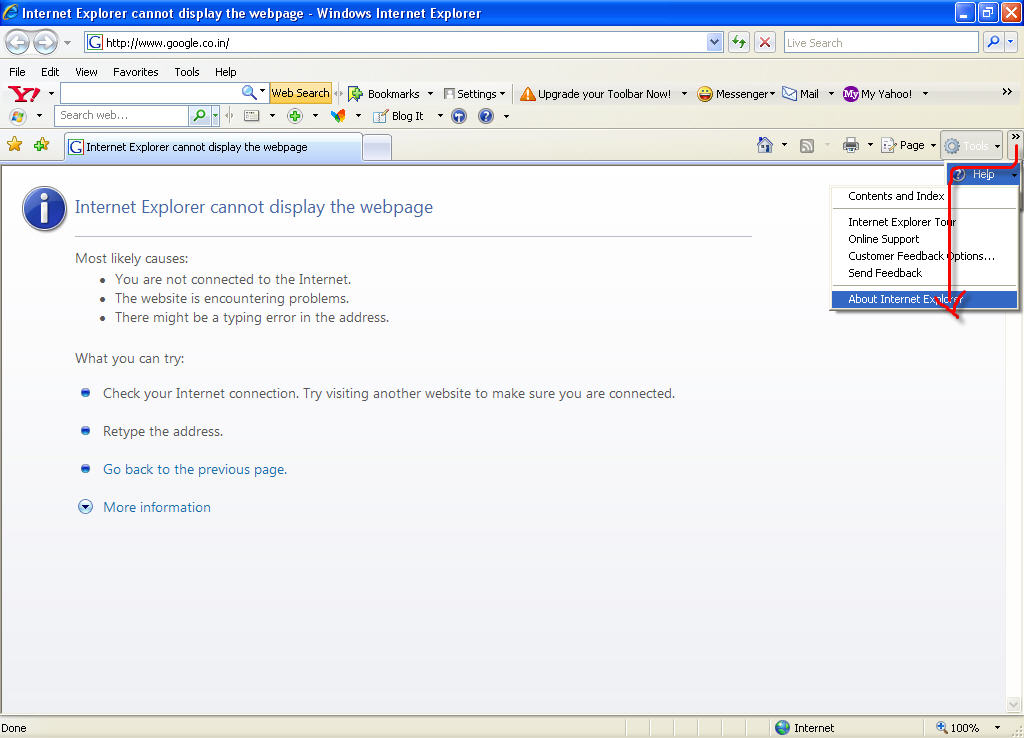The image size is (1024, 738).
Task: Click the green plus toolbar icon
Action: click(x=295, y=116)
